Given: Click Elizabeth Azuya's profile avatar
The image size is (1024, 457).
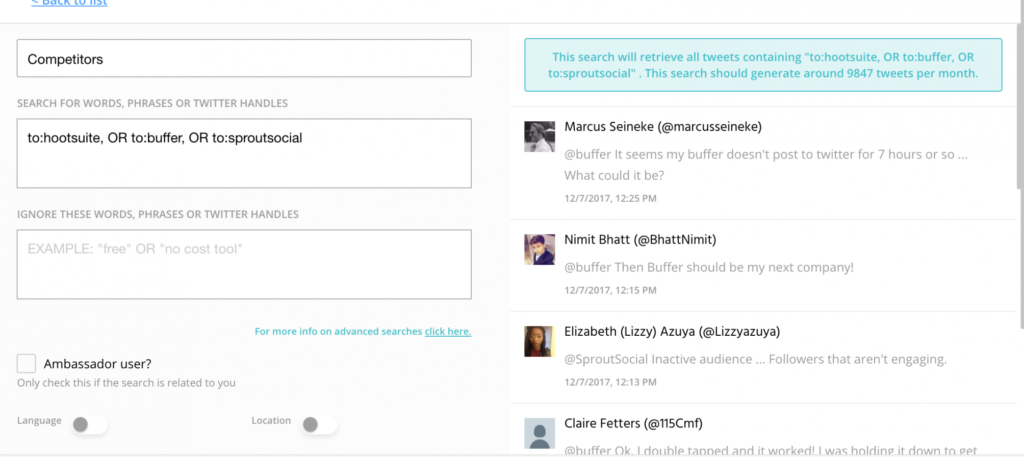Looking at the screenshot, I should (x=540, y=341).
